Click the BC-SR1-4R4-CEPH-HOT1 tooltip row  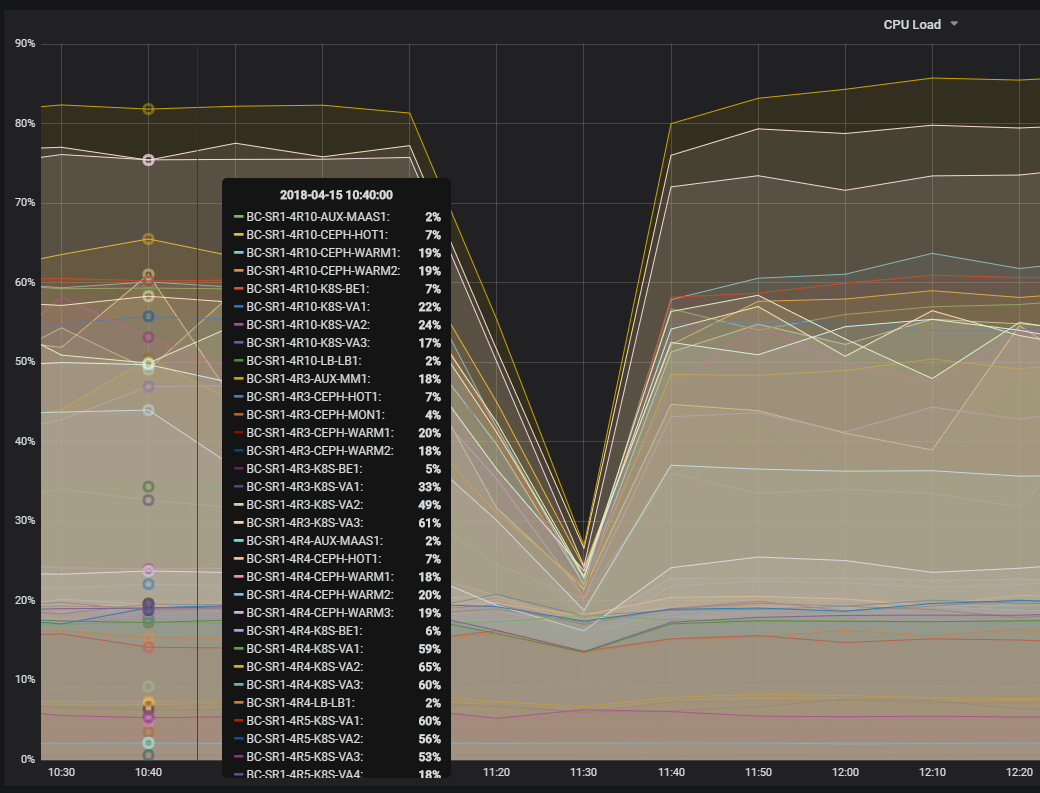point(337,558)
